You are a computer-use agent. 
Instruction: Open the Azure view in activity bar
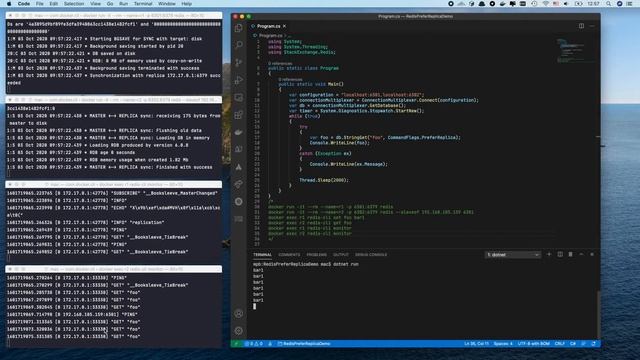[x=239, y=167]
